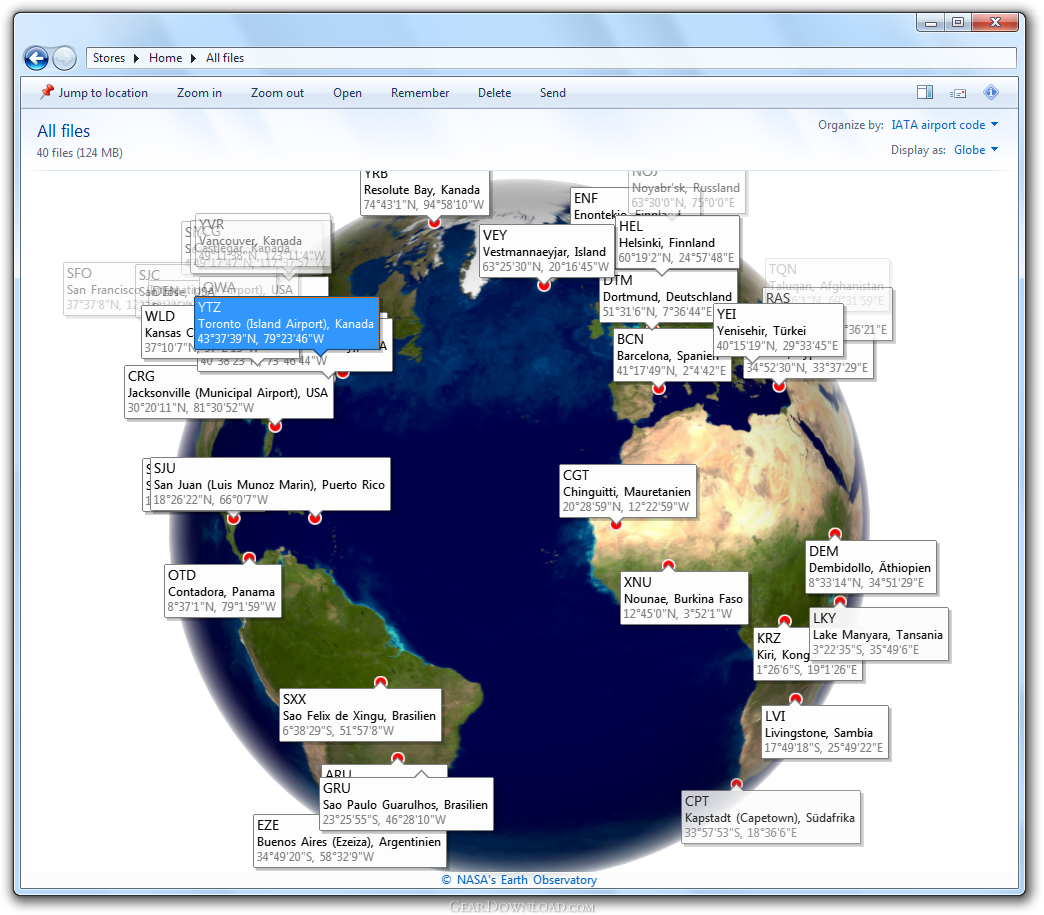Click Delete in the toolbar

click(x=495, y=93)
